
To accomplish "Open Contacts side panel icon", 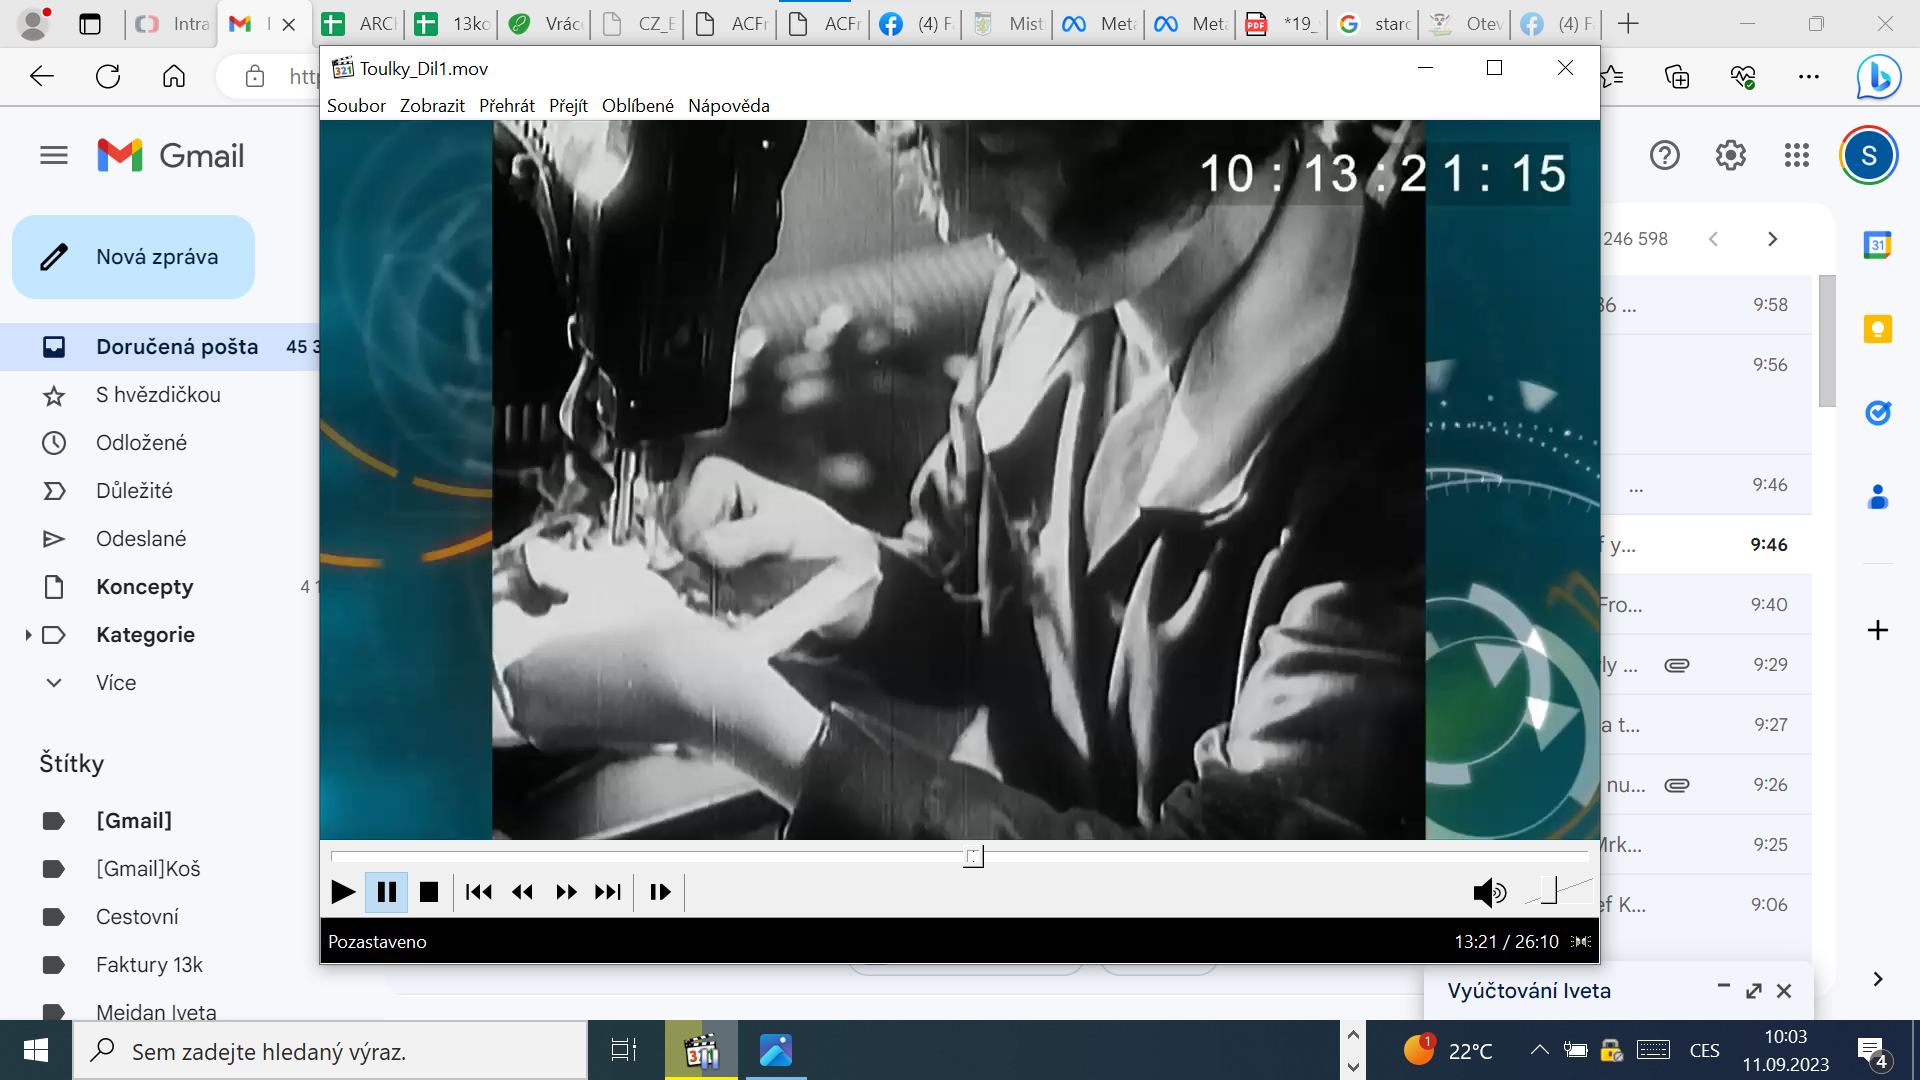I will click(x=1878, y=496).
